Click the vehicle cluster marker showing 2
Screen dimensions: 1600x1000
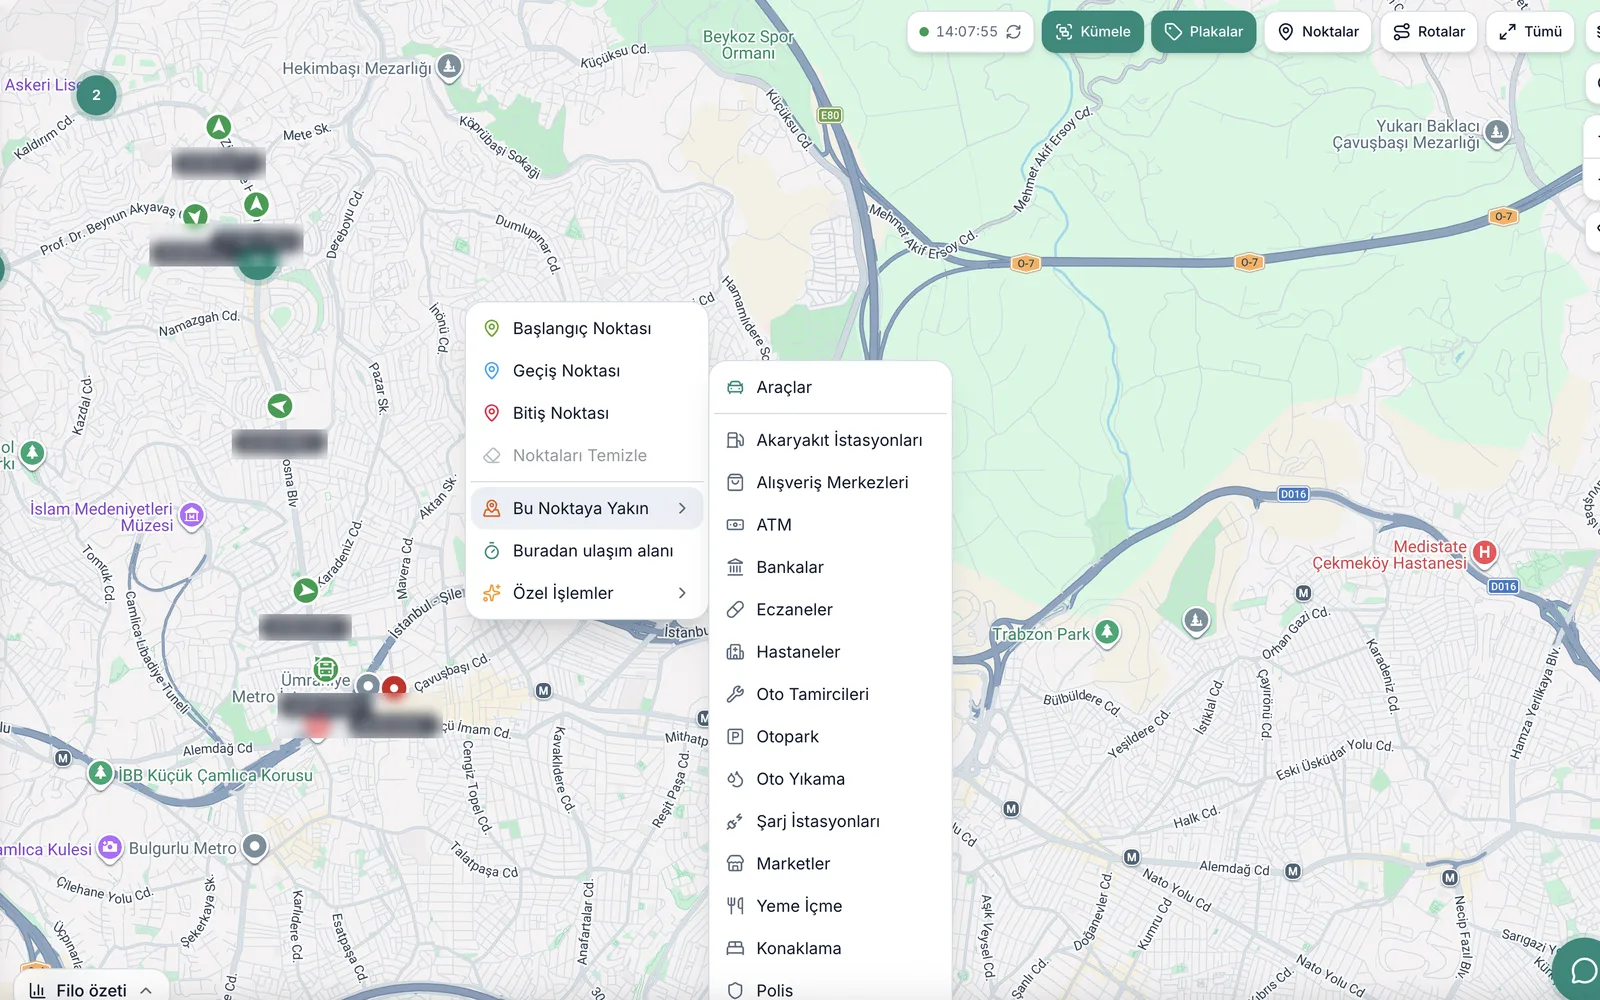[x=96, y=95]
